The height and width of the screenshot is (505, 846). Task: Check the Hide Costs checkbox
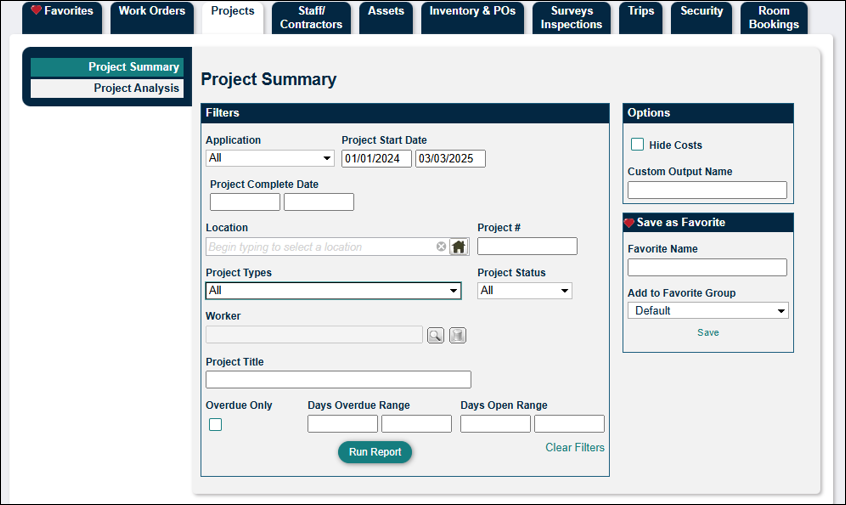click(637, 145)
